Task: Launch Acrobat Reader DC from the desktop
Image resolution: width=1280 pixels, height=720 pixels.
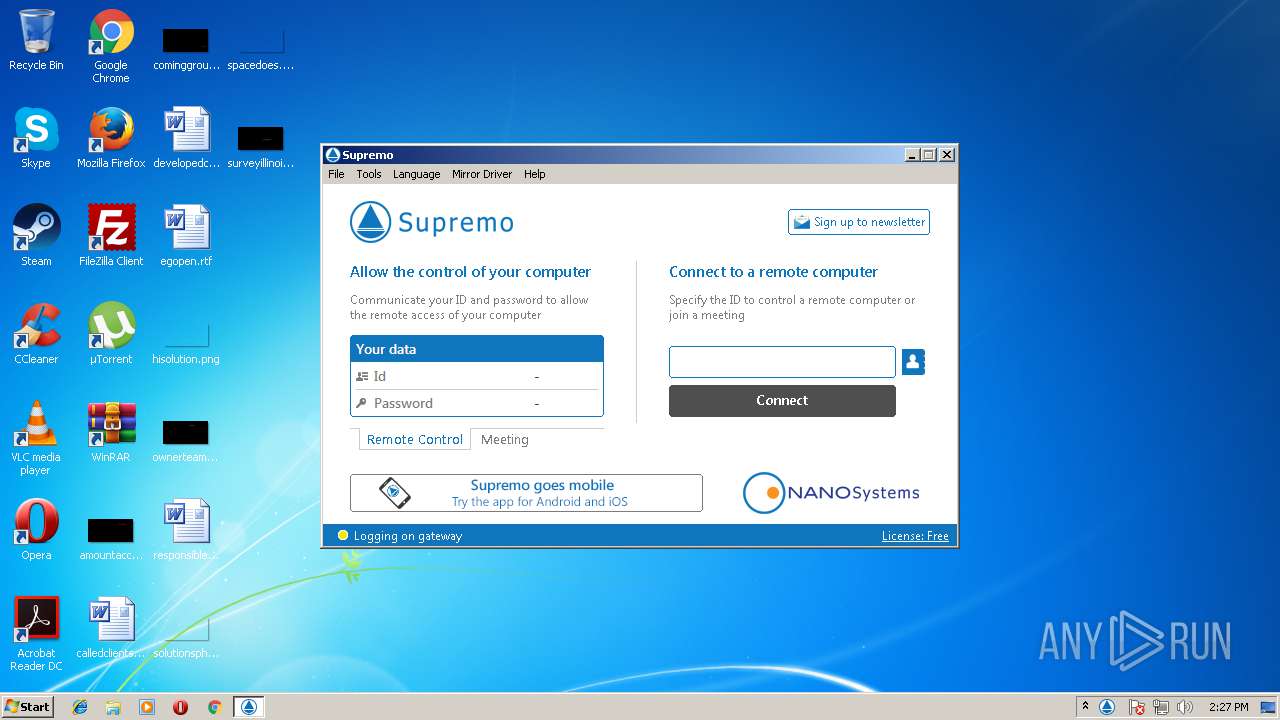Action: [36, 634]
